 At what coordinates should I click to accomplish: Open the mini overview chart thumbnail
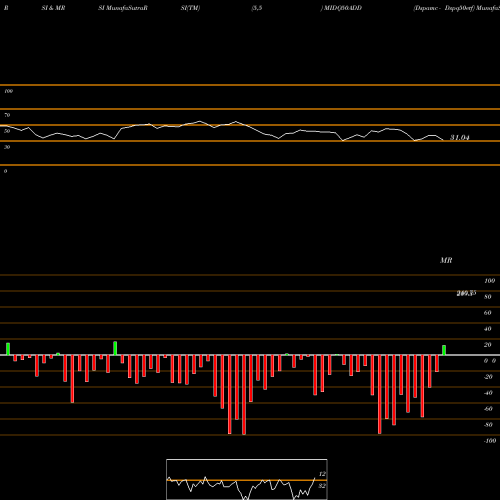coord(247,479)
